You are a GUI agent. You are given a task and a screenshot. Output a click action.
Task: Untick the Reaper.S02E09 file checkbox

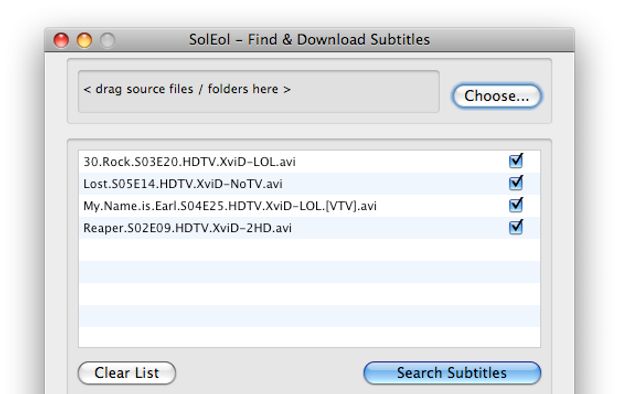coord(516,227)
